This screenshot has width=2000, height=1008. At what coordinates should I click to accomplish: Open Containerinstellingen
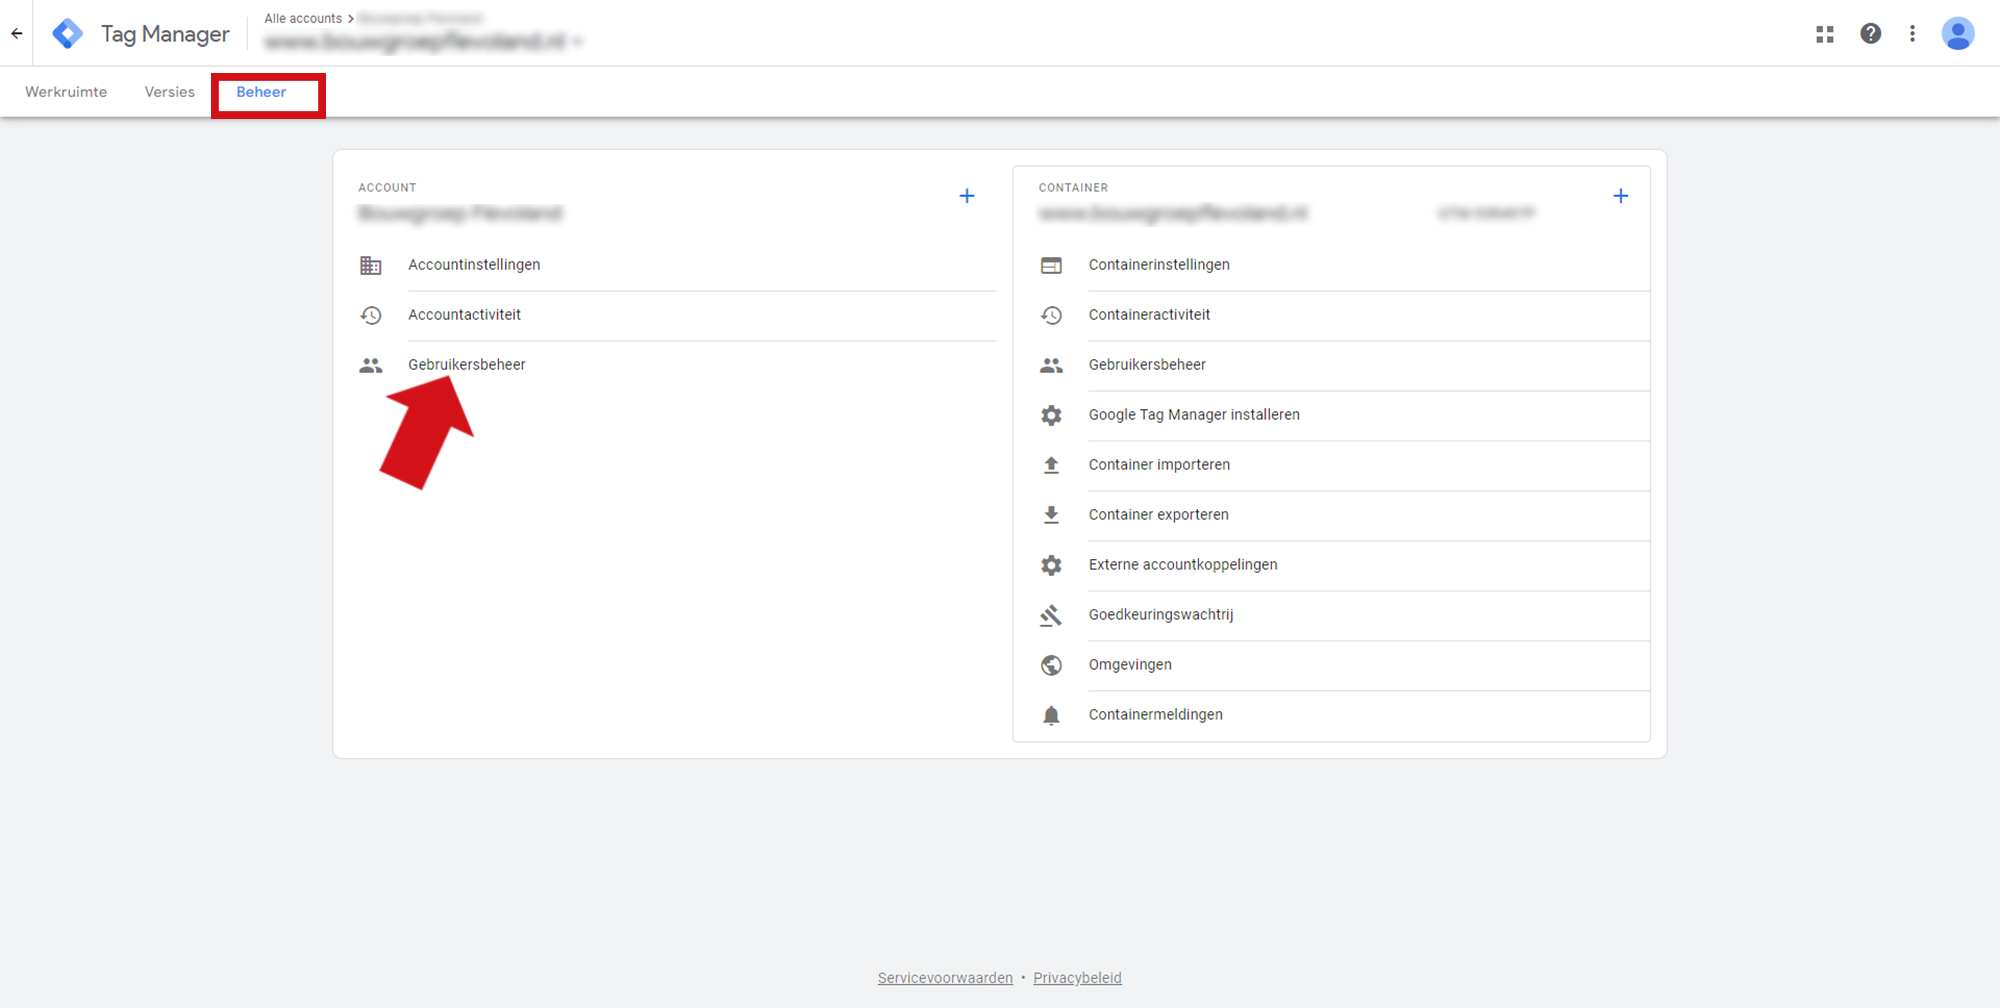click(1159, 265)
